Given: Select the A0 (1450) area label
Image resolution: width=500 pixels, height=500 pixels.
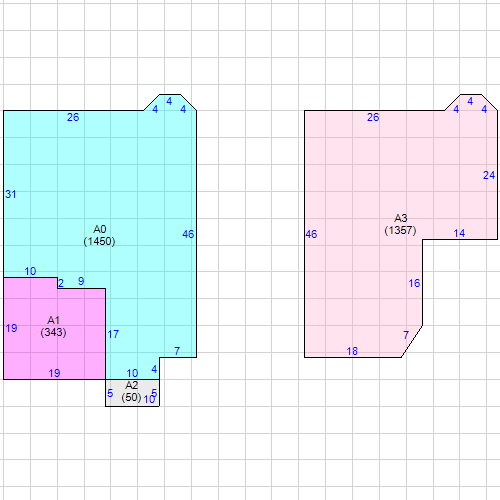Looking at the screenshot, I should tap(99, 235).
